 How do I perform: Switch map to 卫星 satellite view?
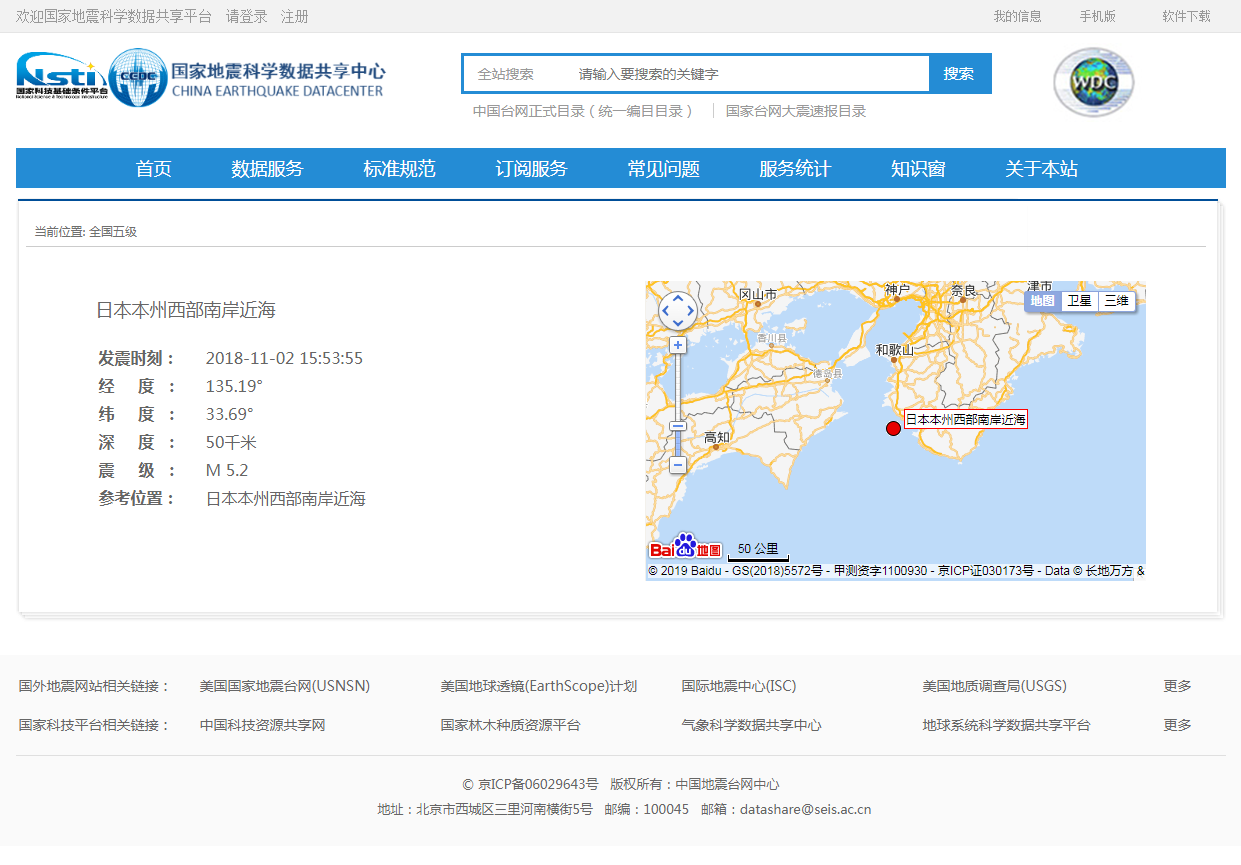(x=1078, y=301)
